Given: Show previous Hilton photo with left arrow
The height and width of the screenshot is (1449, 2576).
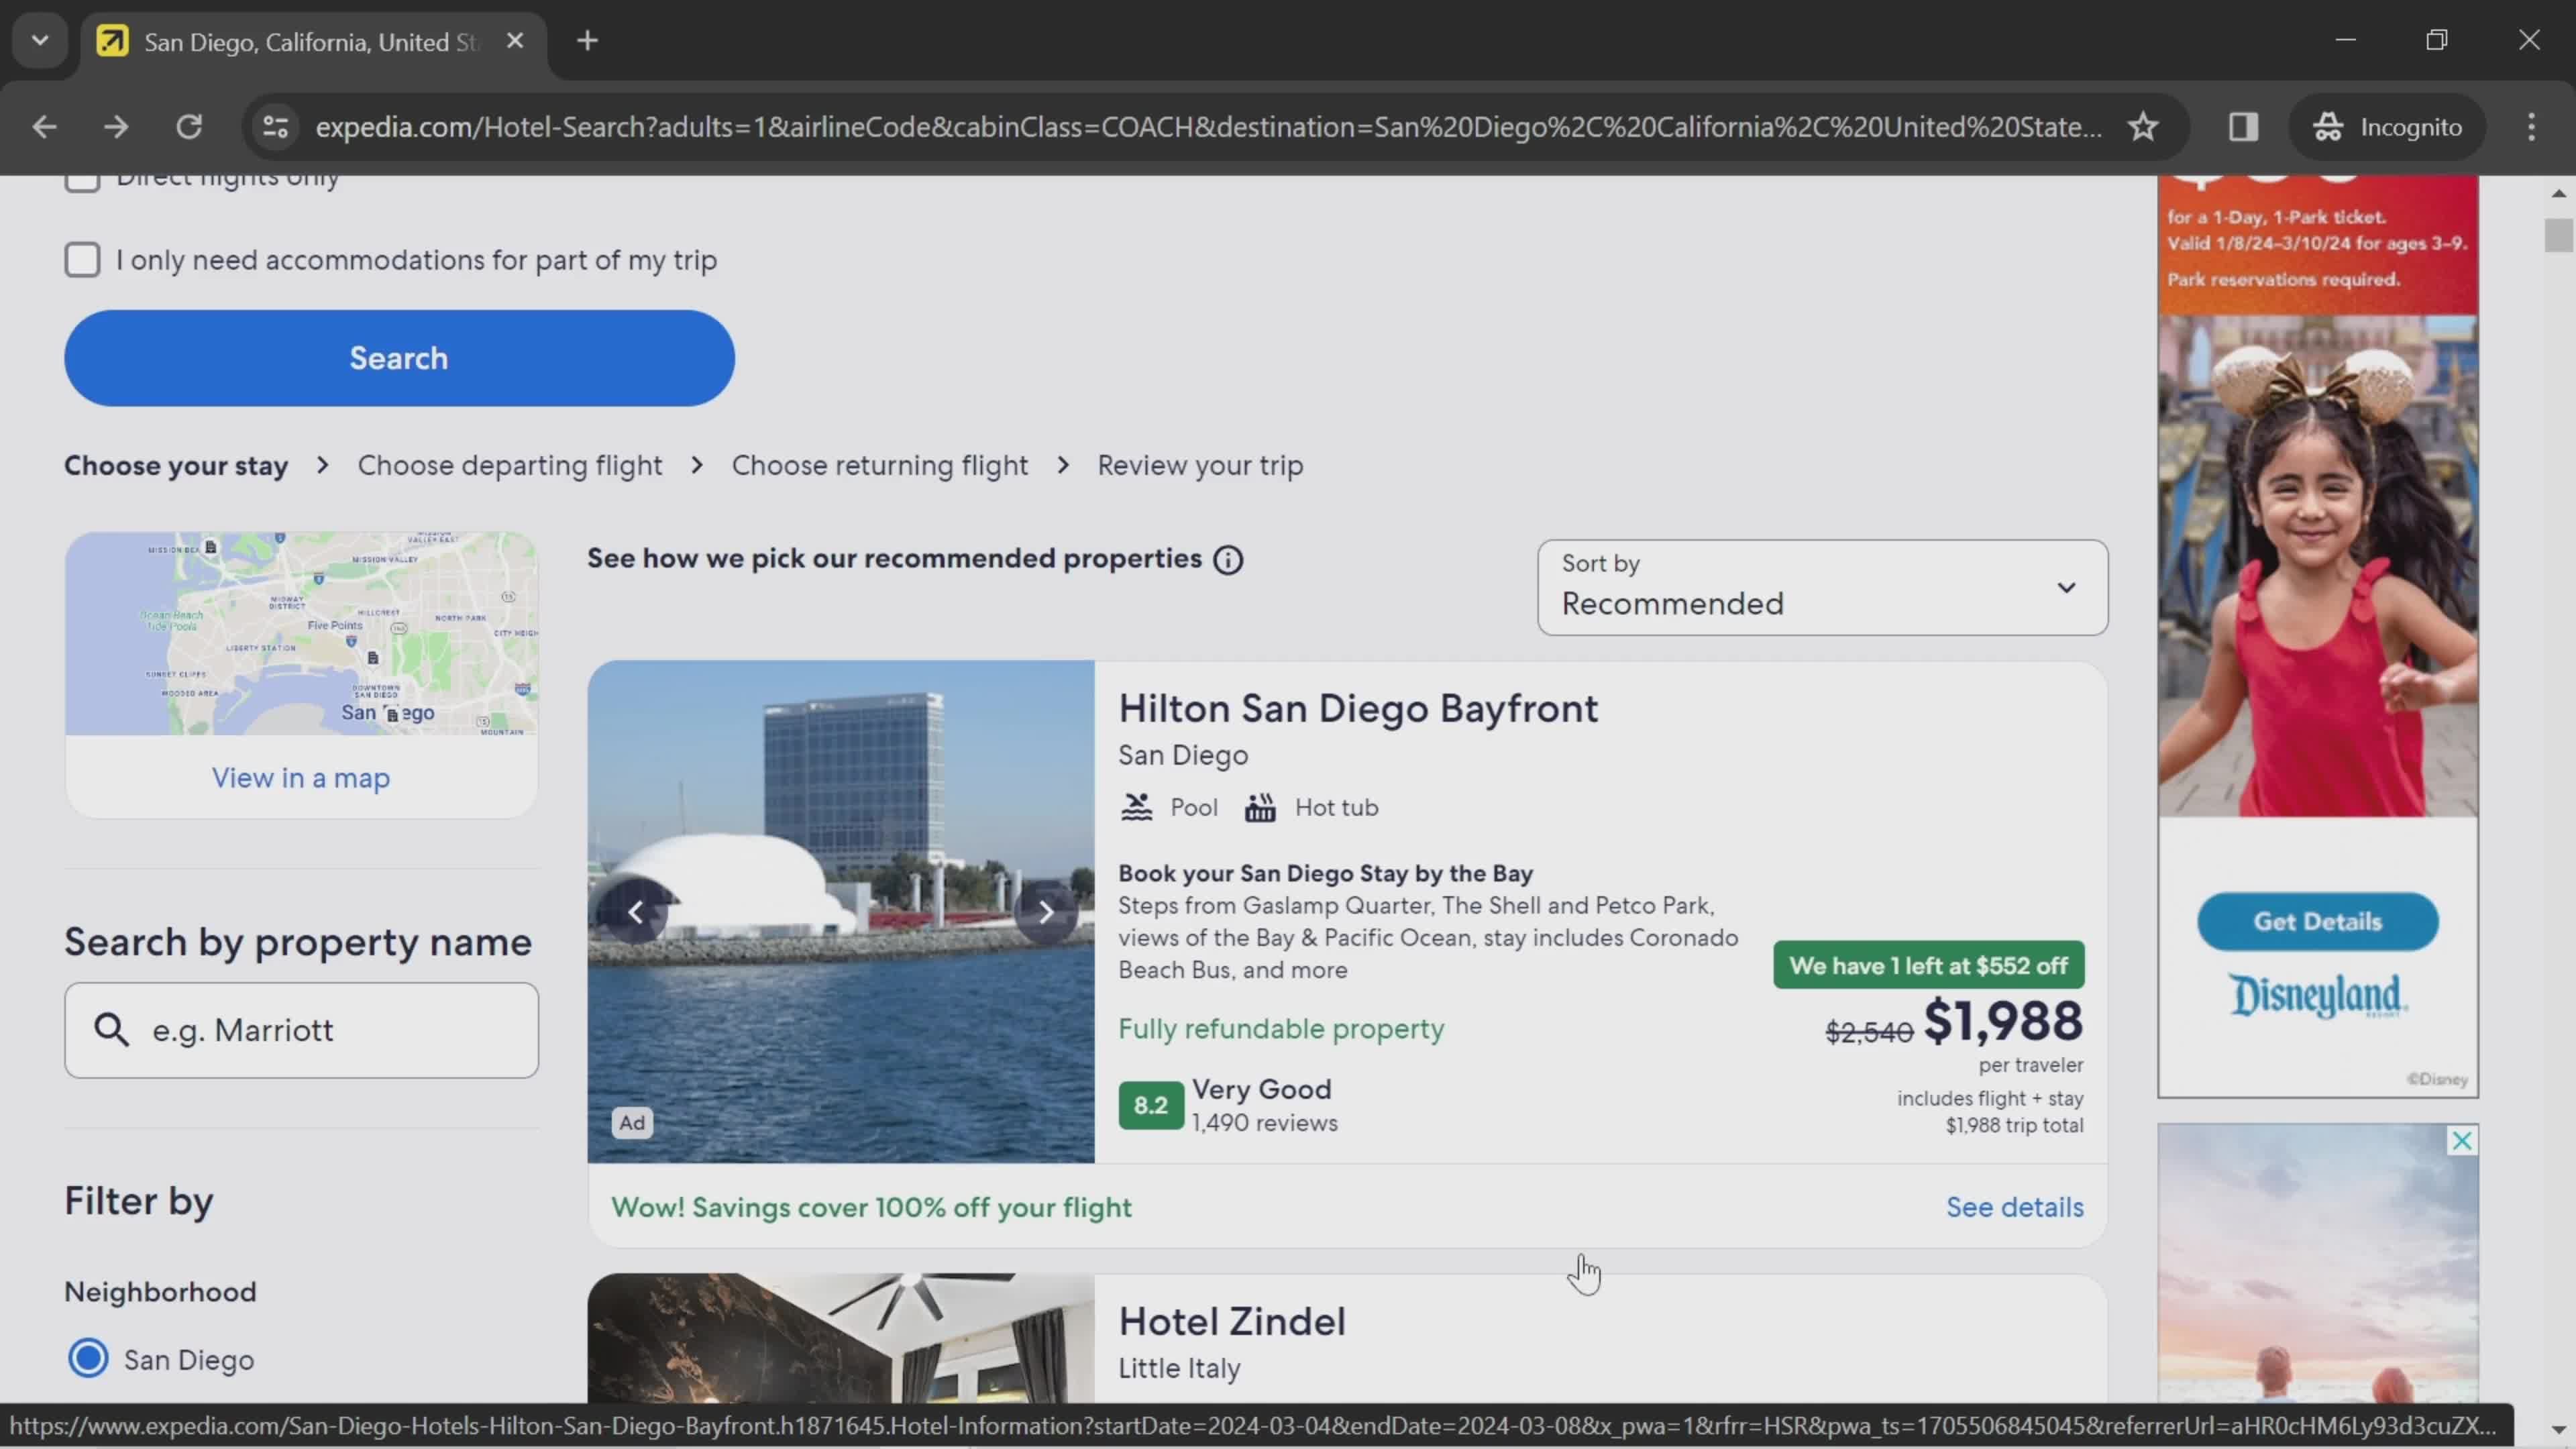Looking at the screenshot, I should 635,912.
